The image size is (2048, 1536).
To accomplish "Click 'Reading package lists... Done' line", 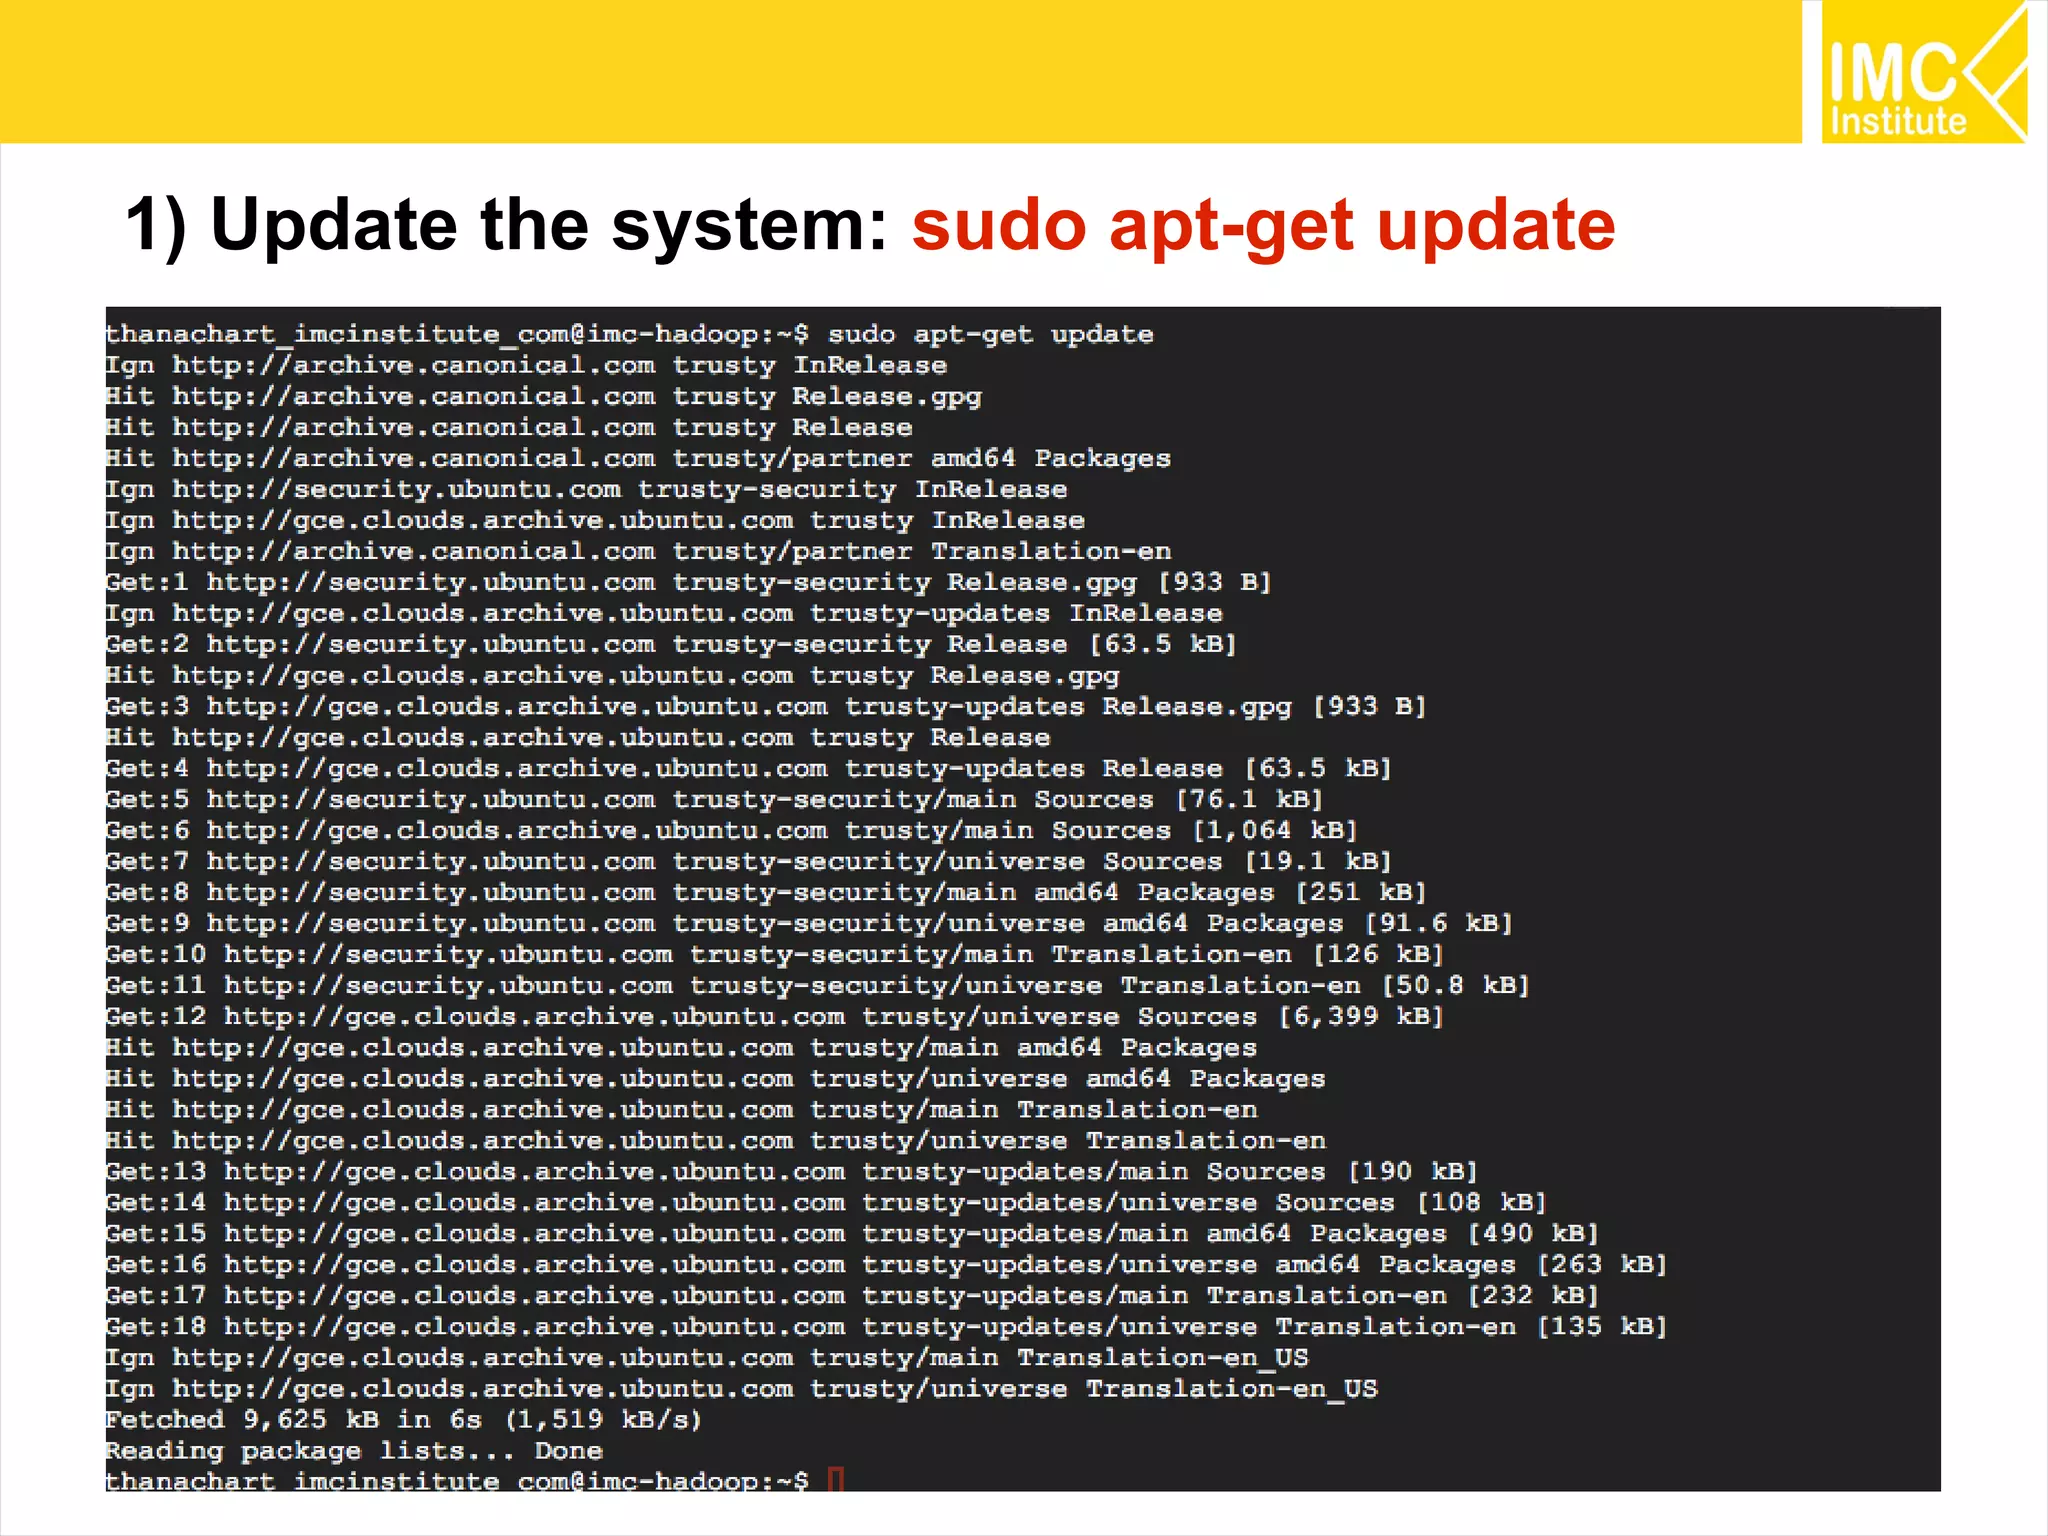I will 354,1450.
